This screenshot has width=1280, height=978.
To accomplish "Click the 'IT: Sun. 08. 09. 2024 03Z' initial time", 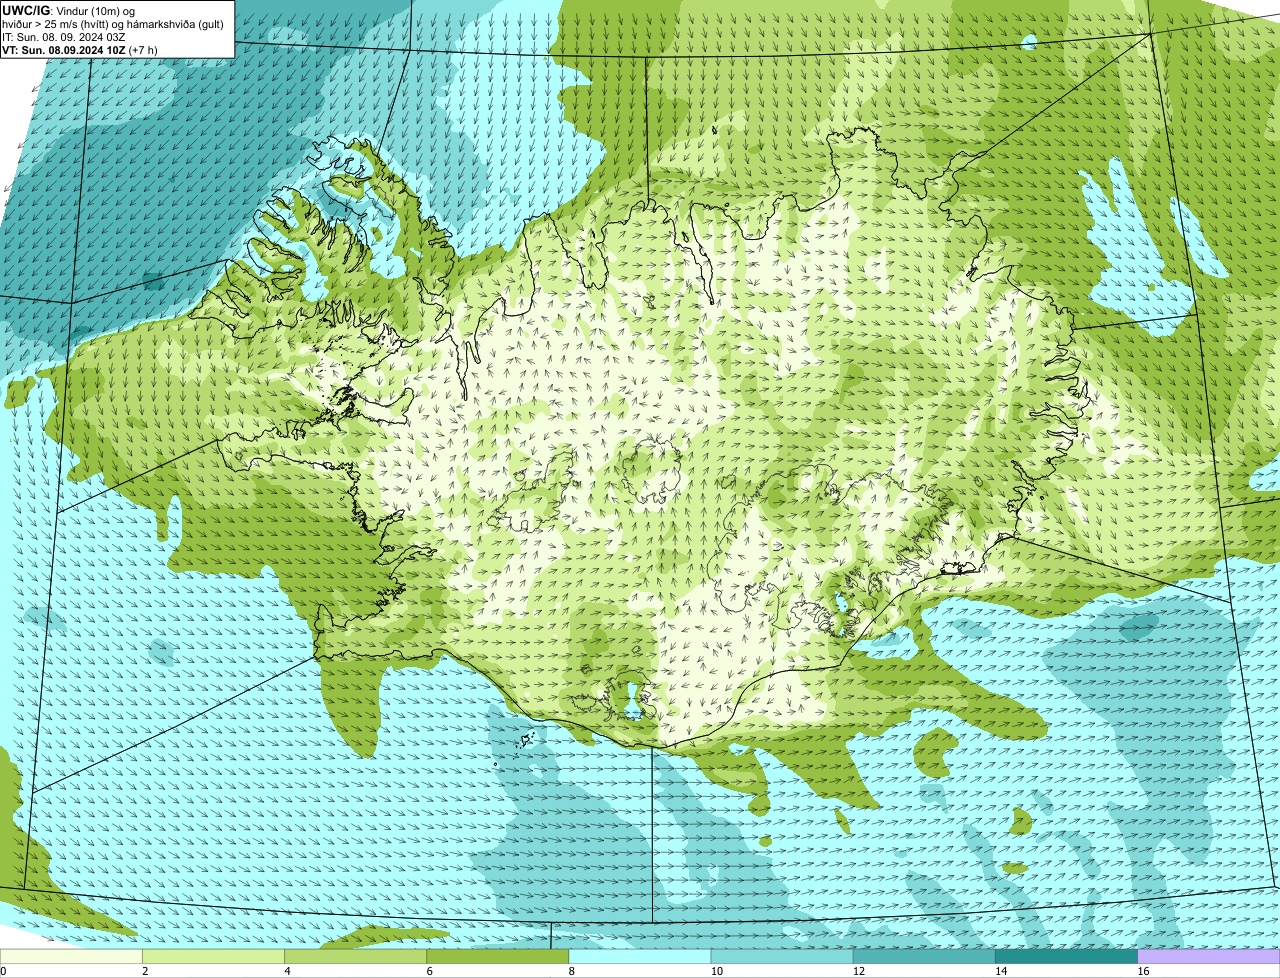I will click(64, 36).
